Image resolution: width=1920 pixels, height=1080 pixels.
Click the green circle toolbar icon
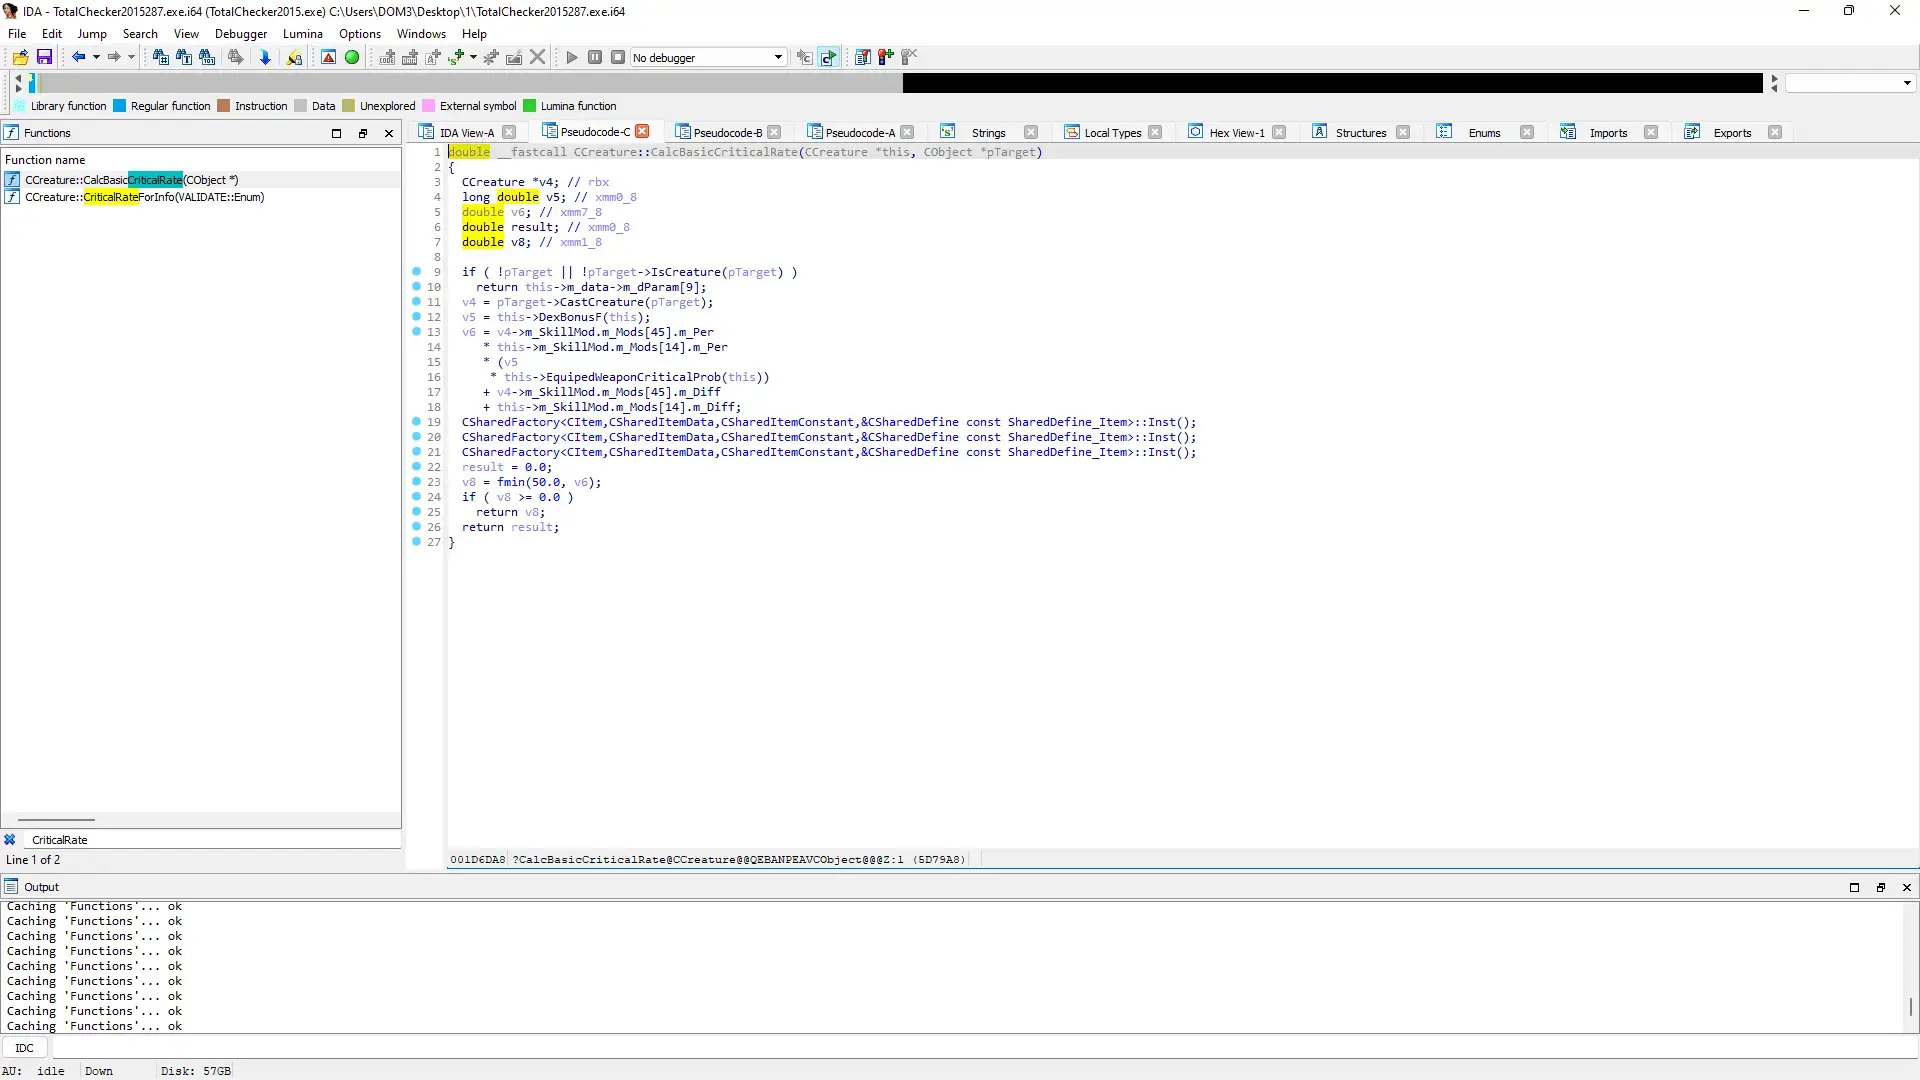coord(352,57)
